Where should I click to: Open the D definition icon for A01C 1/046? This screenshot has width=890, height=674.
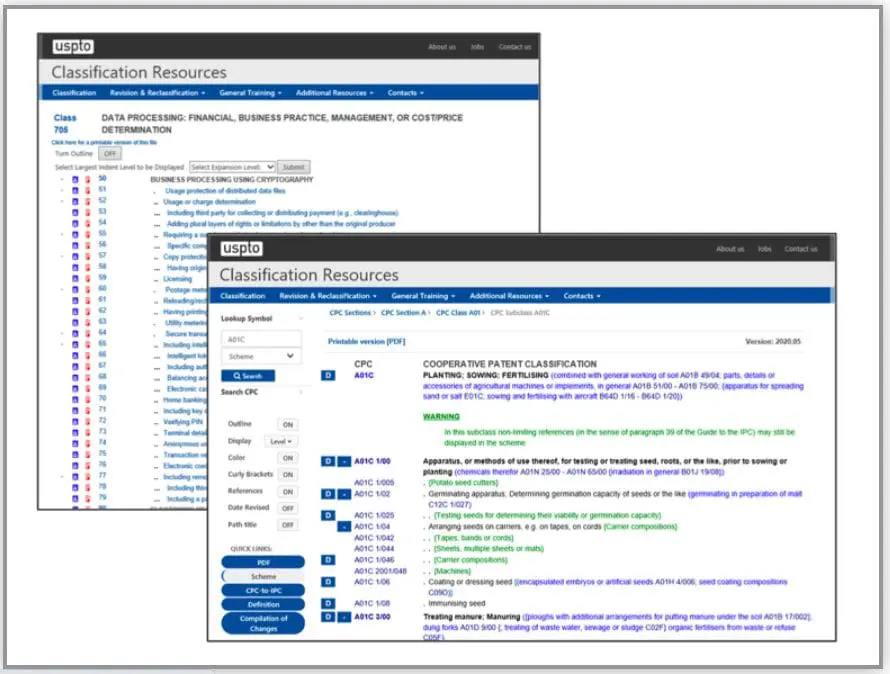point(328,560)
